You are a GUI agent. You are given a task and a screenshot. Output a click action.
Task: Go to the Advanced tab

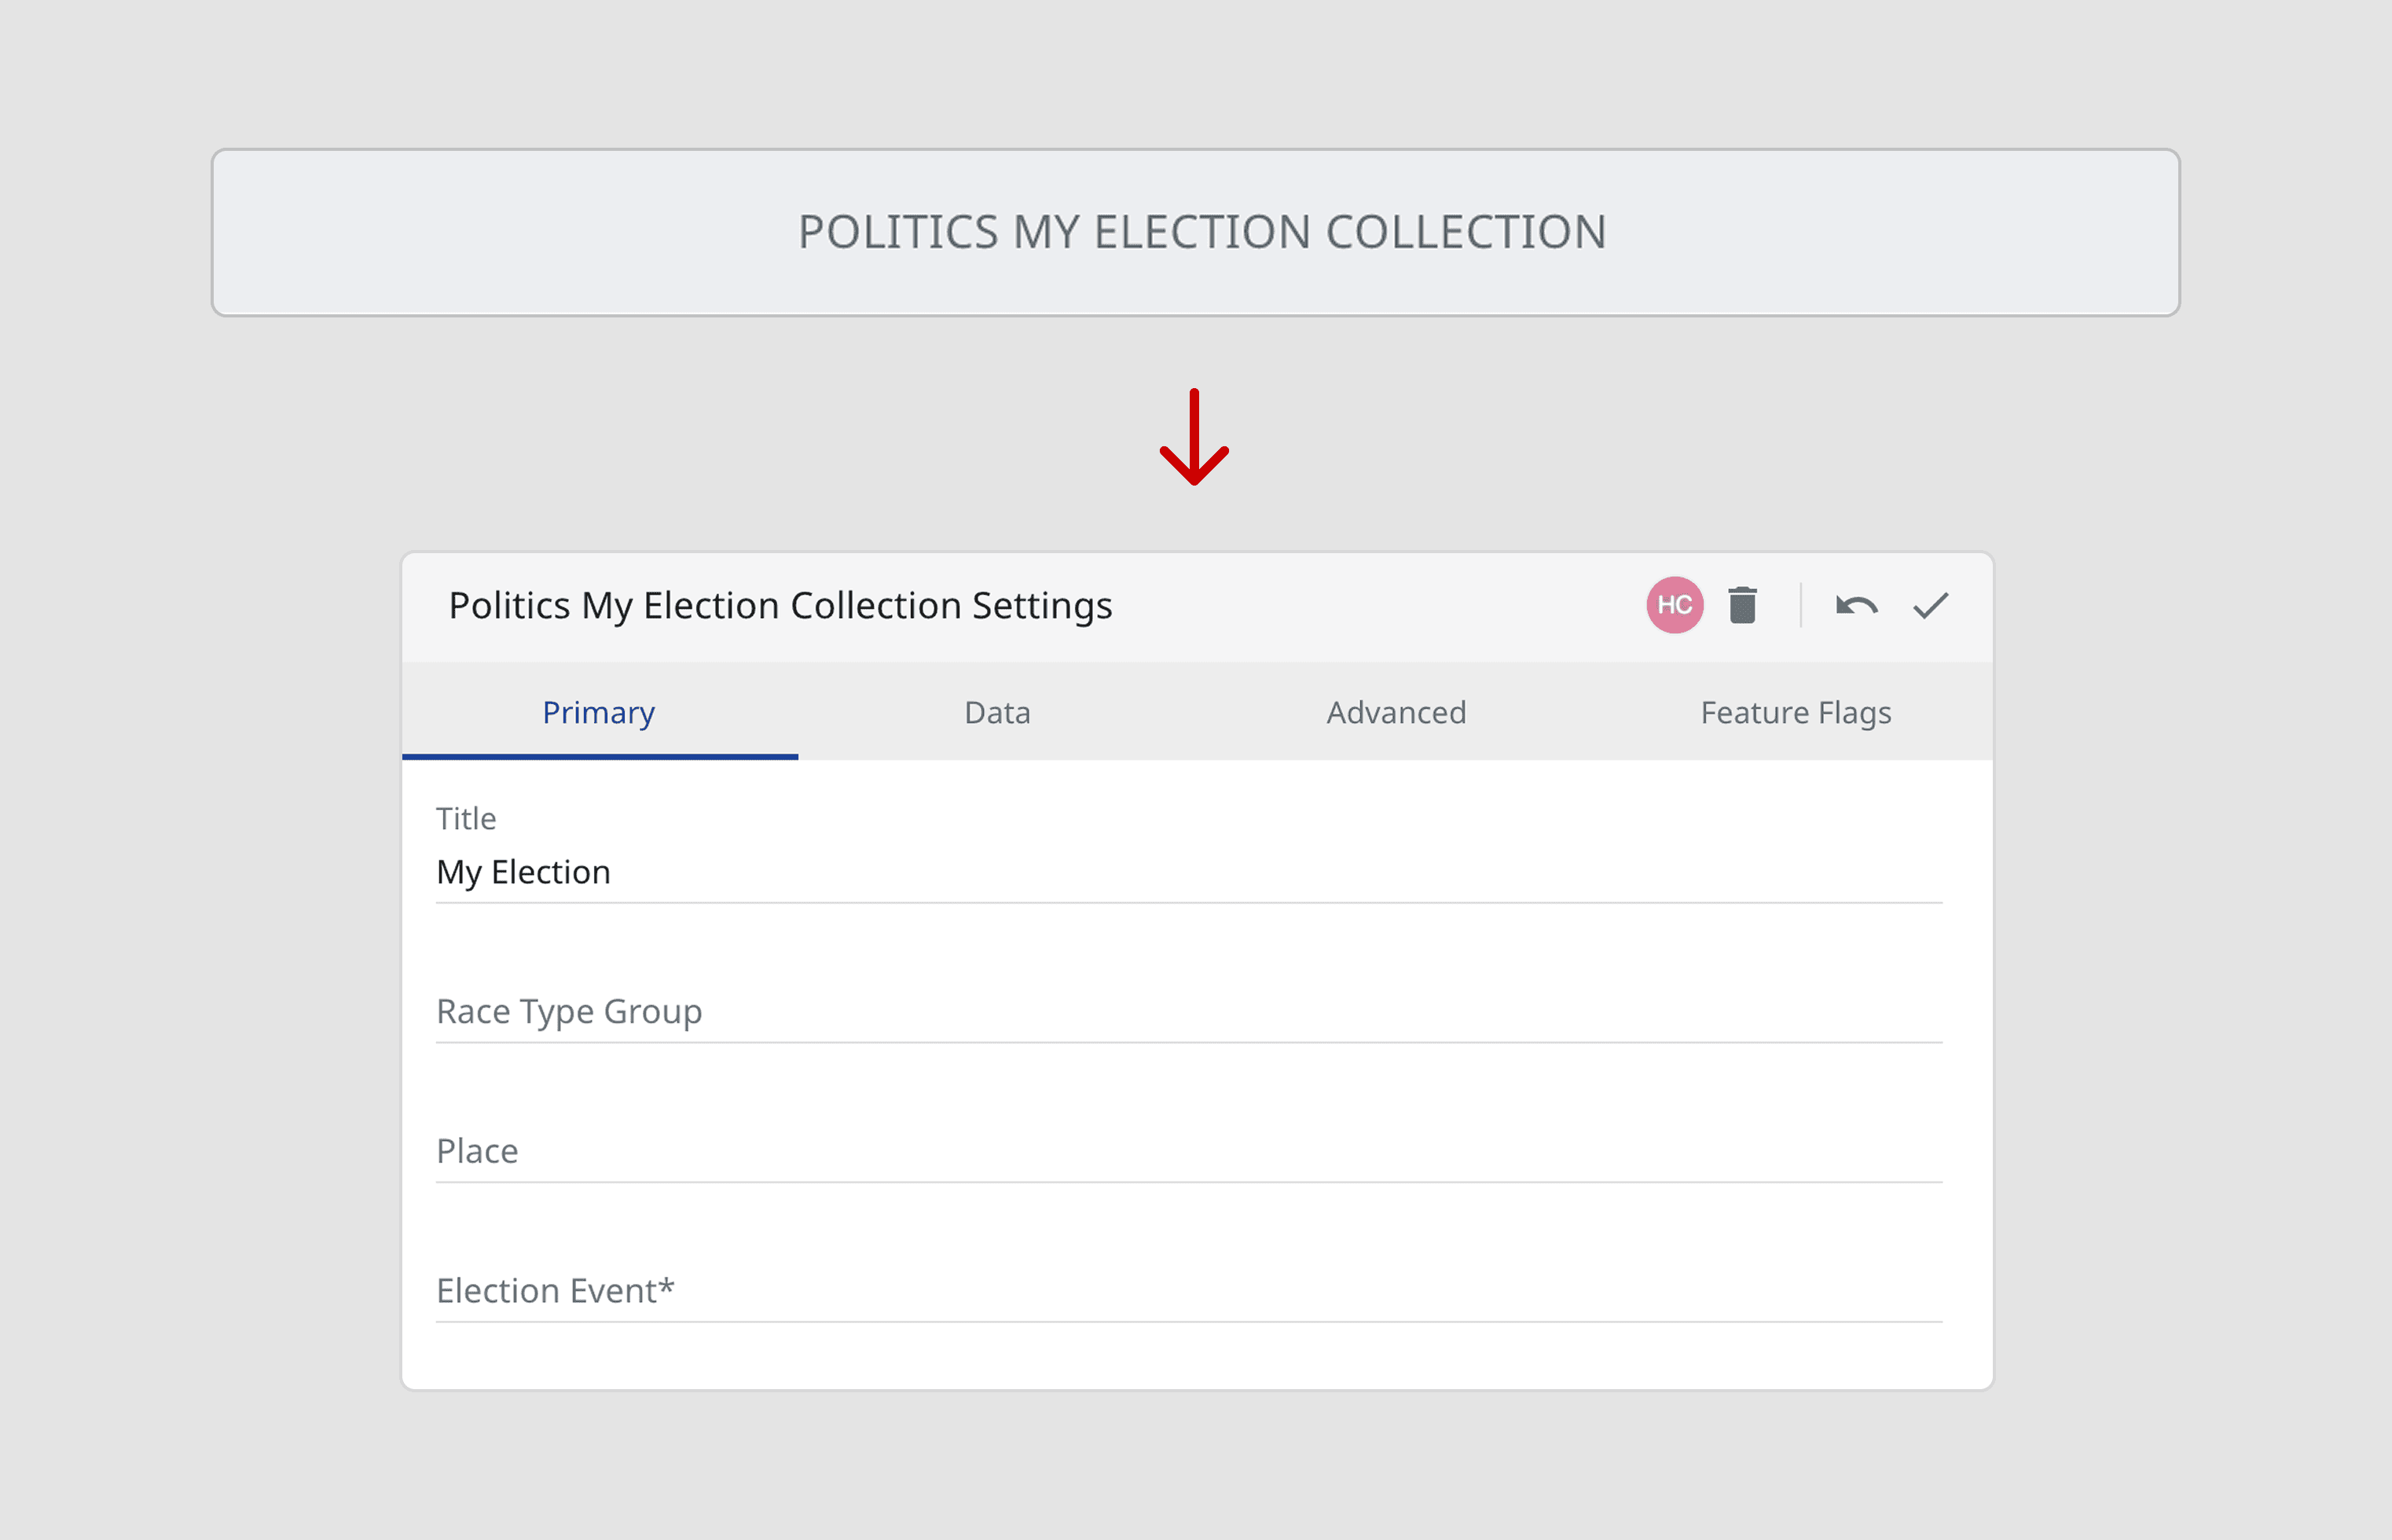[1396, 712]
